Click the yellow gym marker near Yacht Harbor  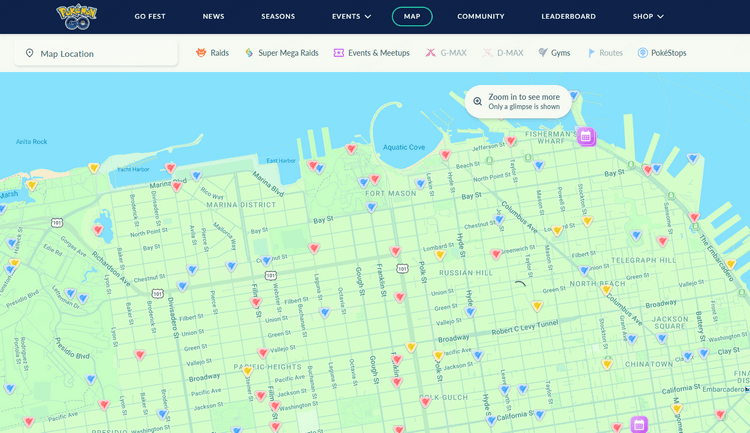click(94, 168)
